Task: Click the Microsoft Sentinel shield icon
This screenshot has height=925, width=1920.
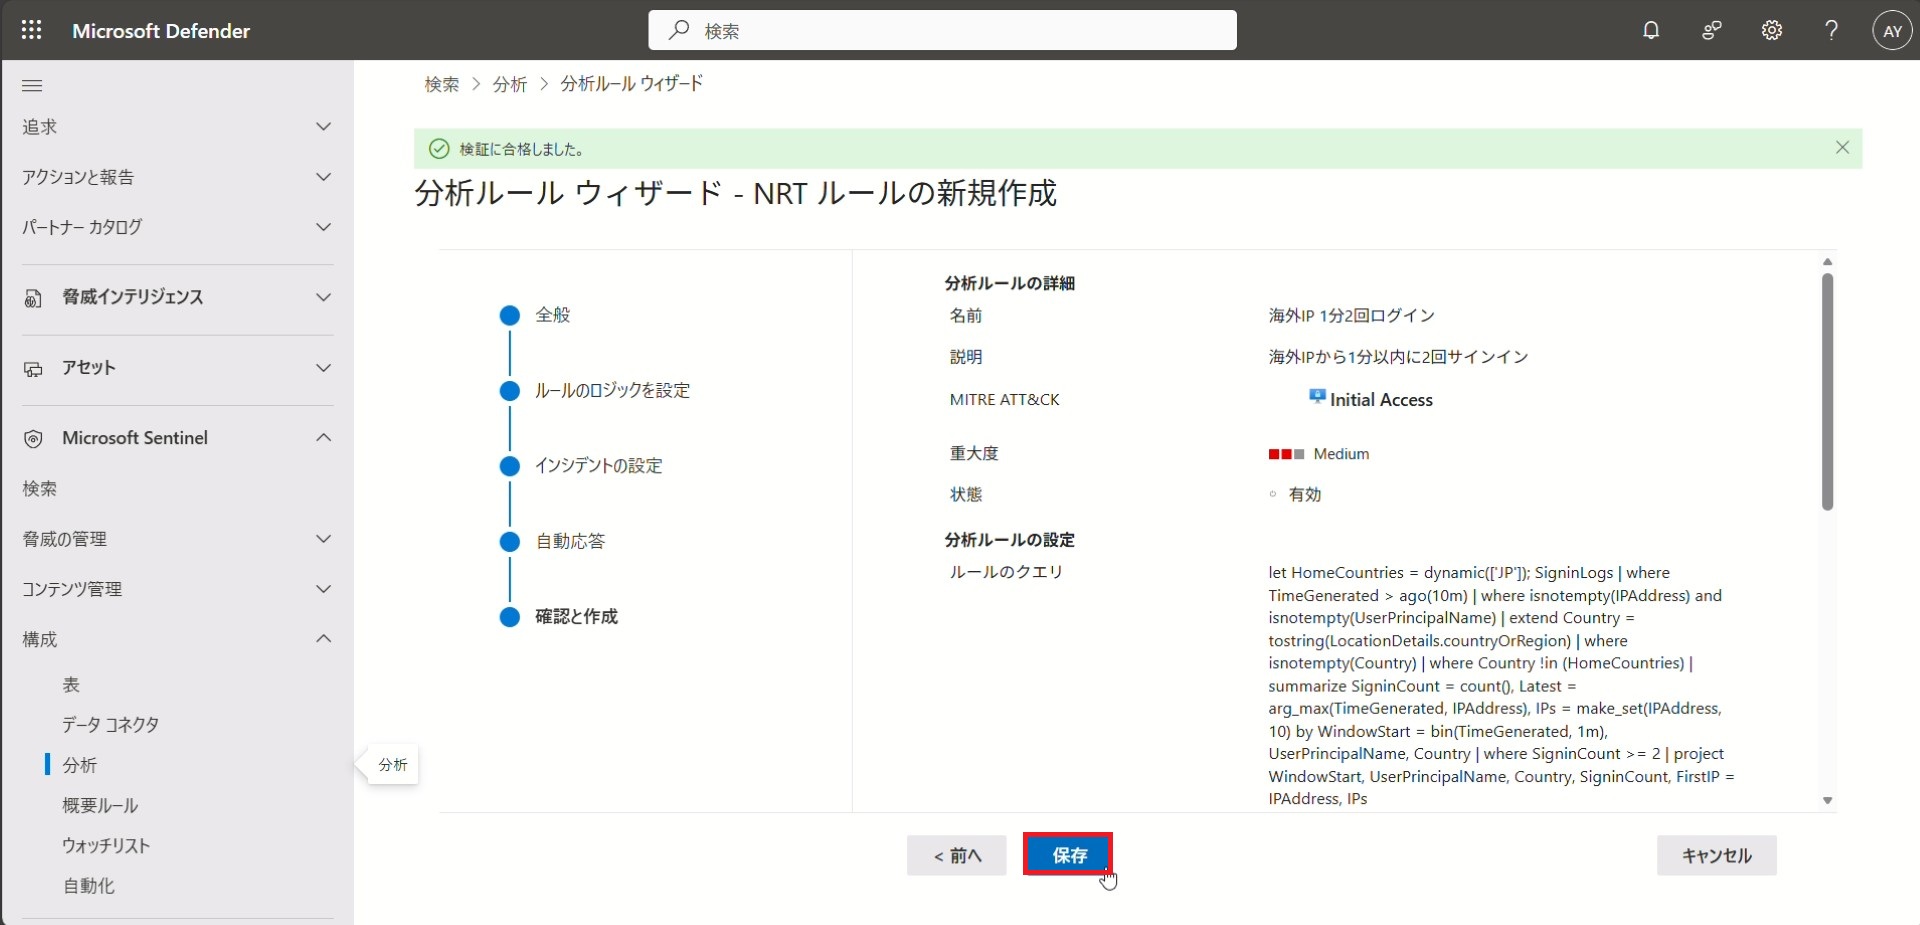Action: point(33,439)
